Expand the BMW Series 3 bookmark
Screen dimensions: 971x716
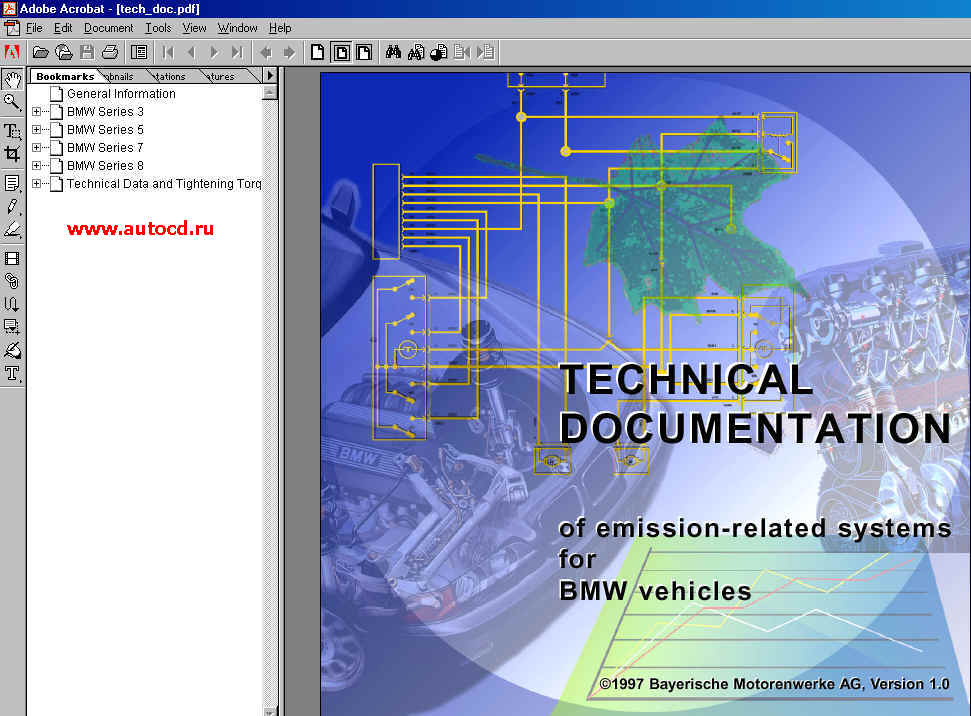coord(37,111)
